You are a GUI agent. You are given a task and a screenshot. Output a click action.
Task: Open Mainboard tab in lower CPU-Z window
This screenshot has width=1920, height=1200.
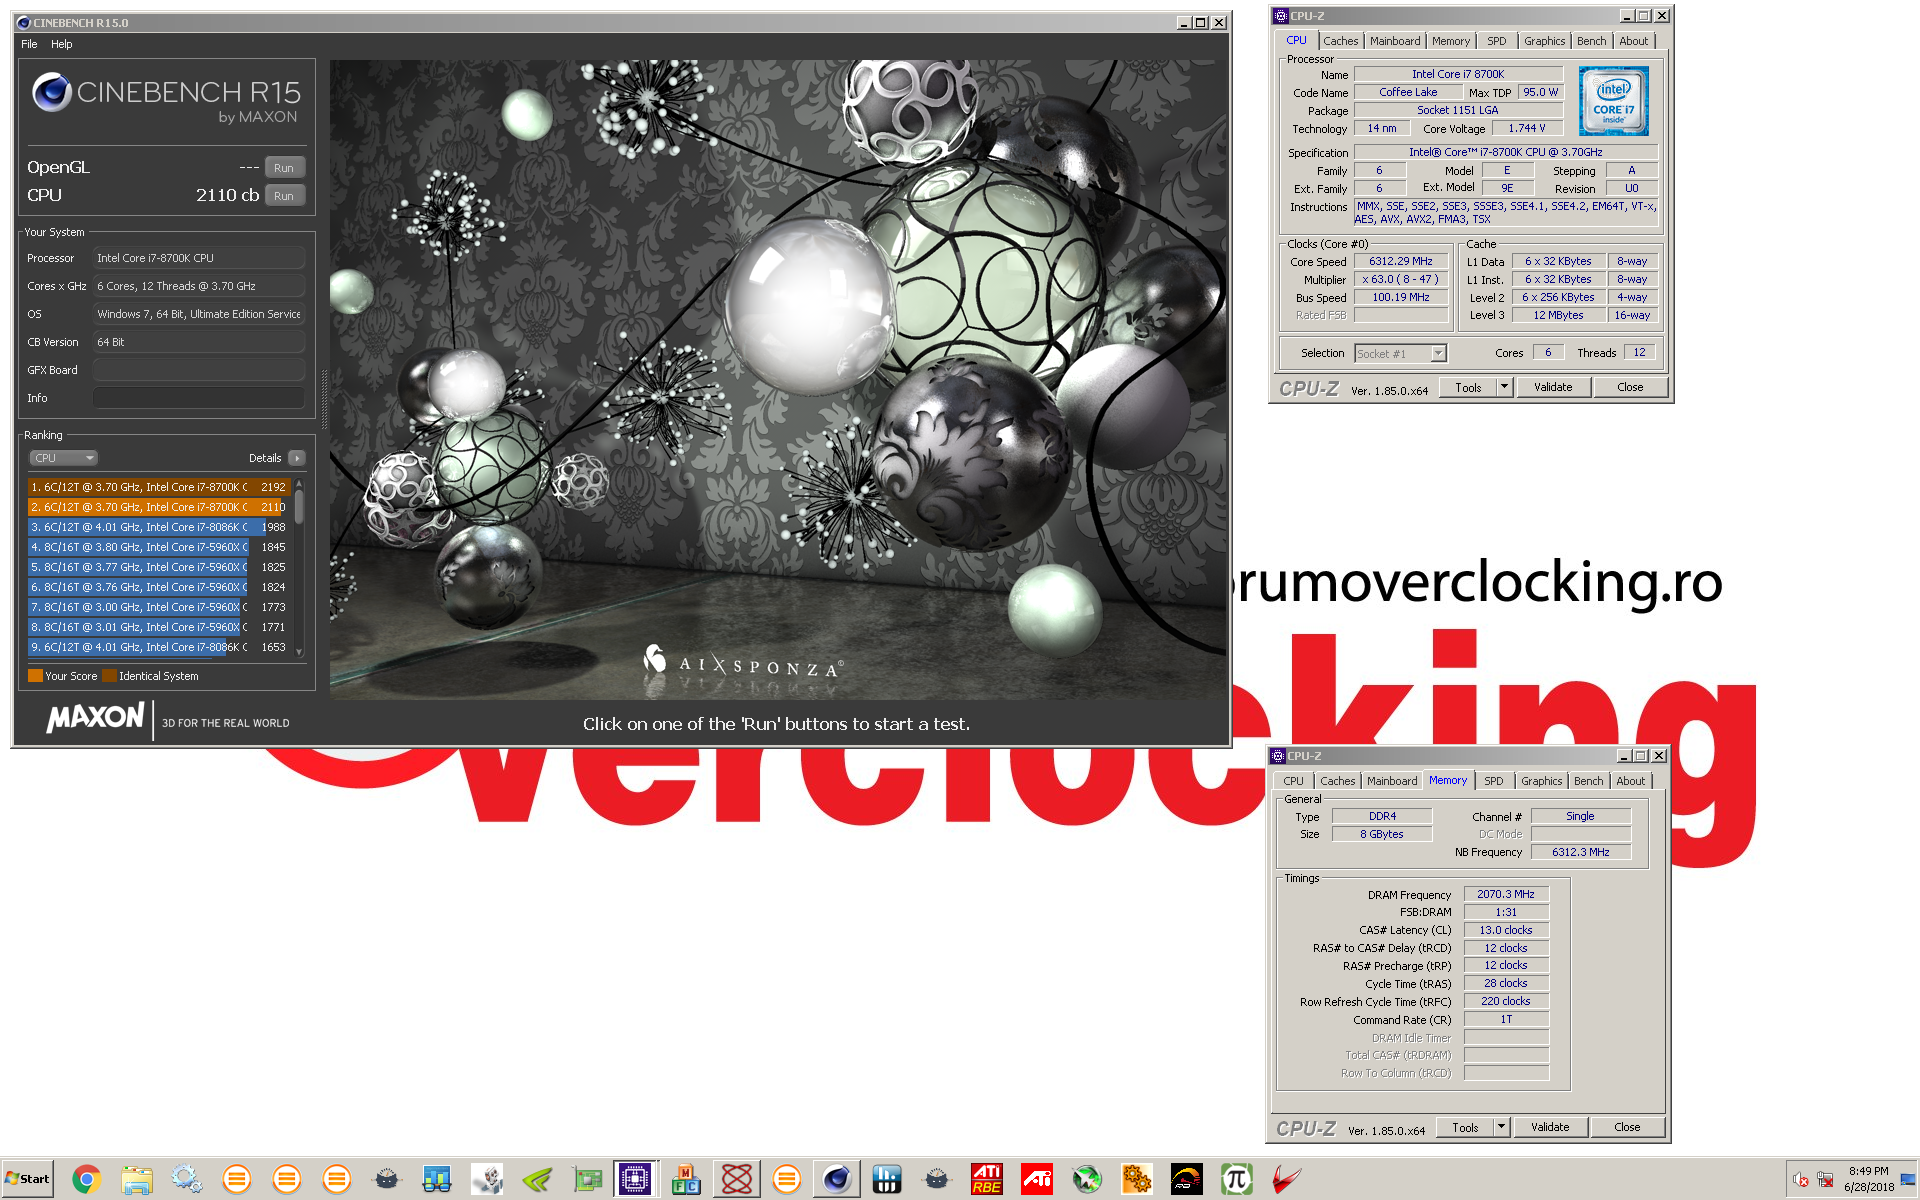click(x=1392, y=781)
